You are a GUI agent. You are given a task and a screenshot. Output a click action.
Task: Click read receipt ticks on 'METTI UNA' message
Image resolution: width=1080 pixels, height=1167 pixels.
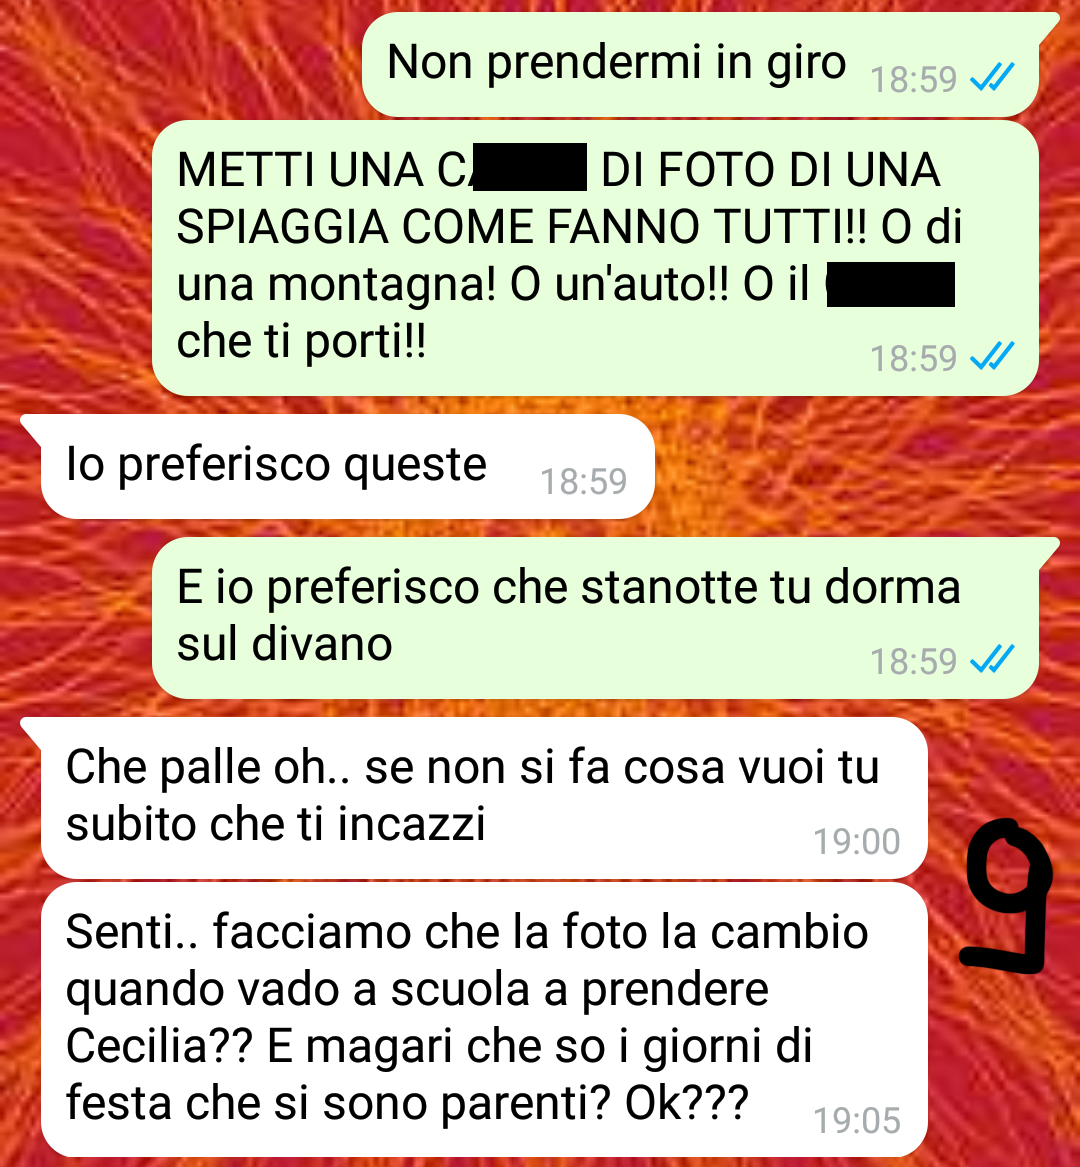992,357
